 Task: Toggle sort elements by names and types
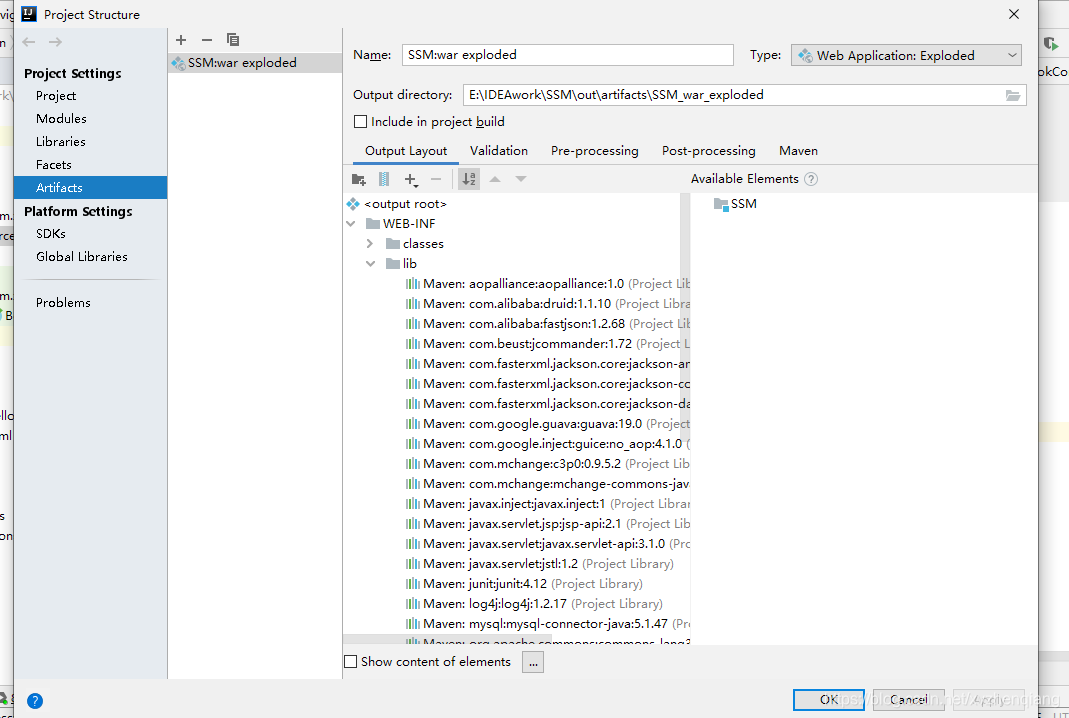[x=469, y=179]
